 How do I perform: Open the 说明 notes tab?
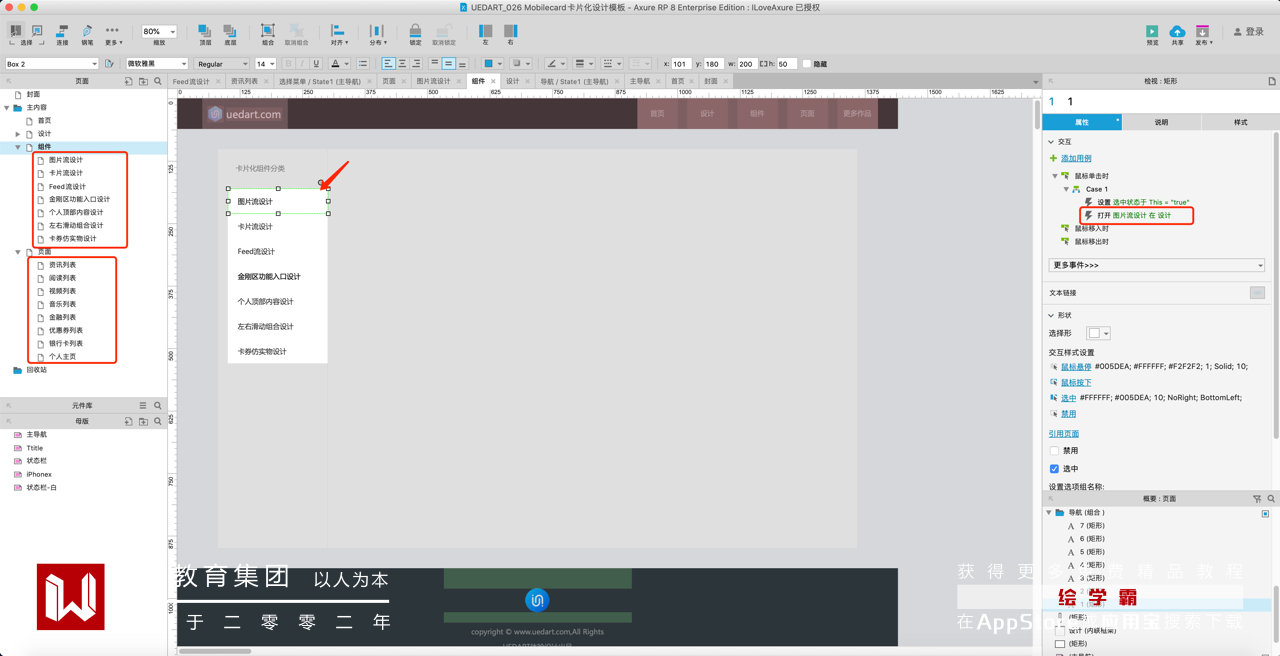click(1161, 122)
